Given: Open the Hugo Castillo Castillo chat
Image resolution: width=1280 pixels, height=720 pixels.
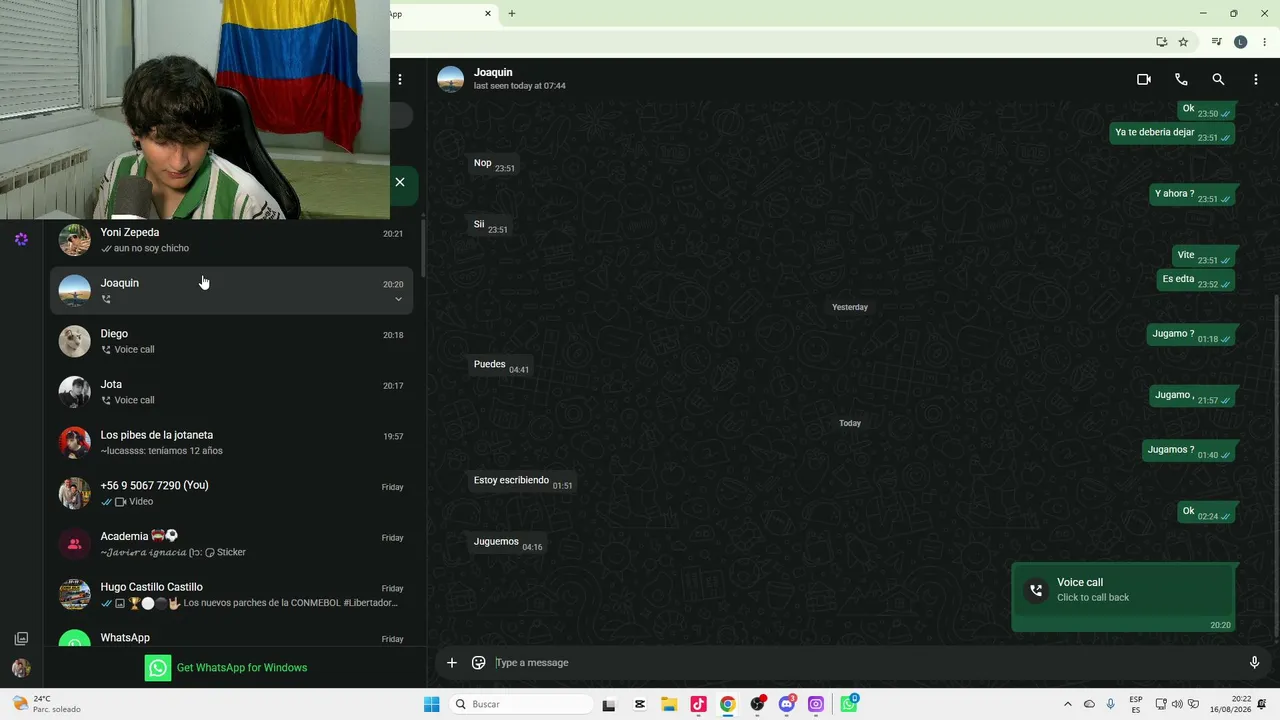Looking at the screenshot, I should (x=231, y=595).
